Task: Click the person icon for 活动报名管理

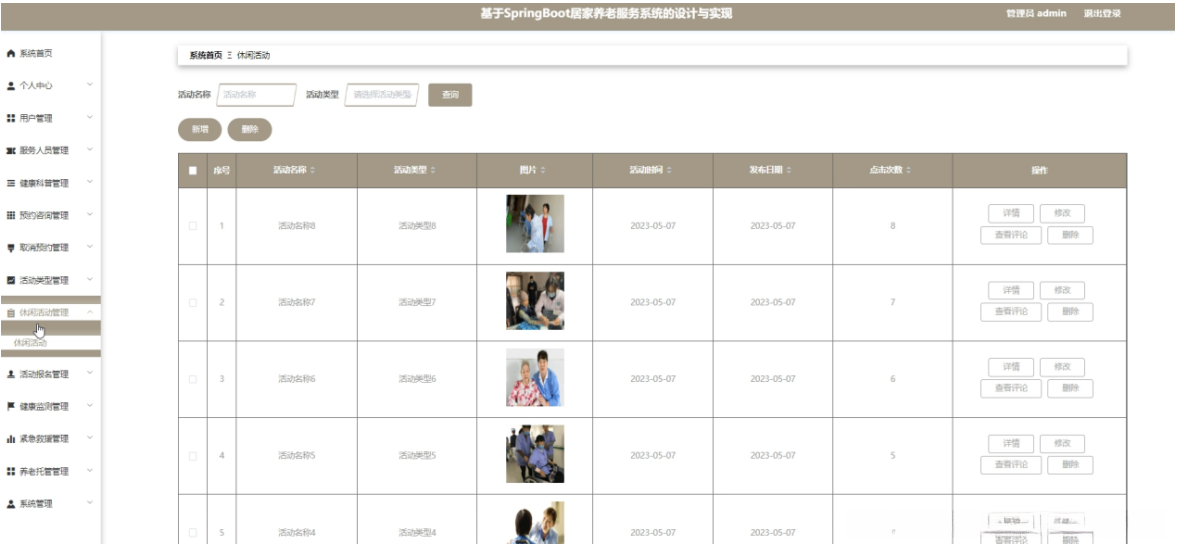Action: pyautogui.click(x=11, y=374)
